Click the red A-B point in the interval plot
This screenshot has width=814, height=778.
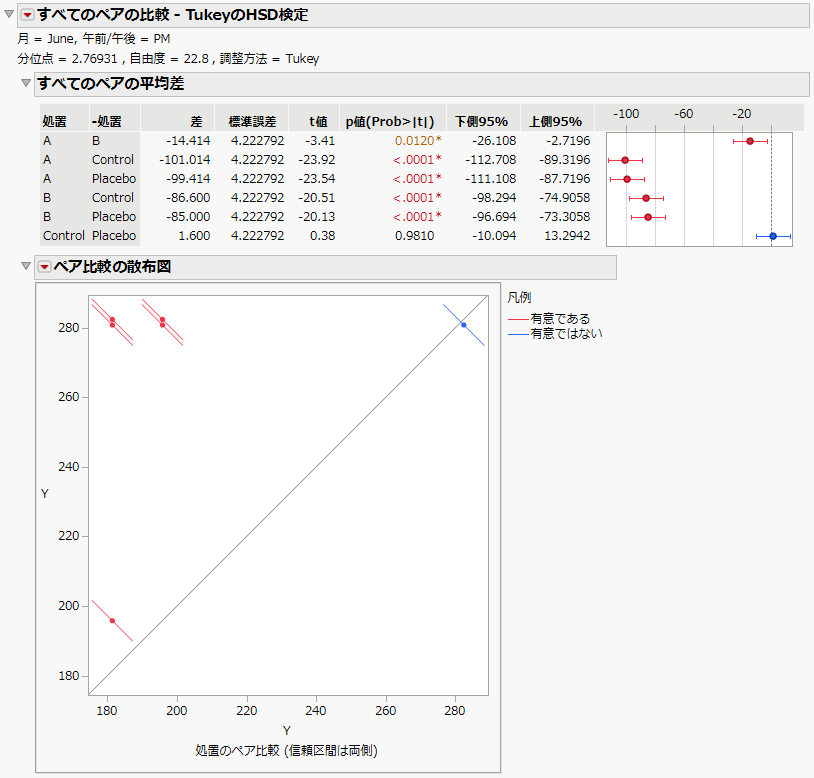pos(750,141)
